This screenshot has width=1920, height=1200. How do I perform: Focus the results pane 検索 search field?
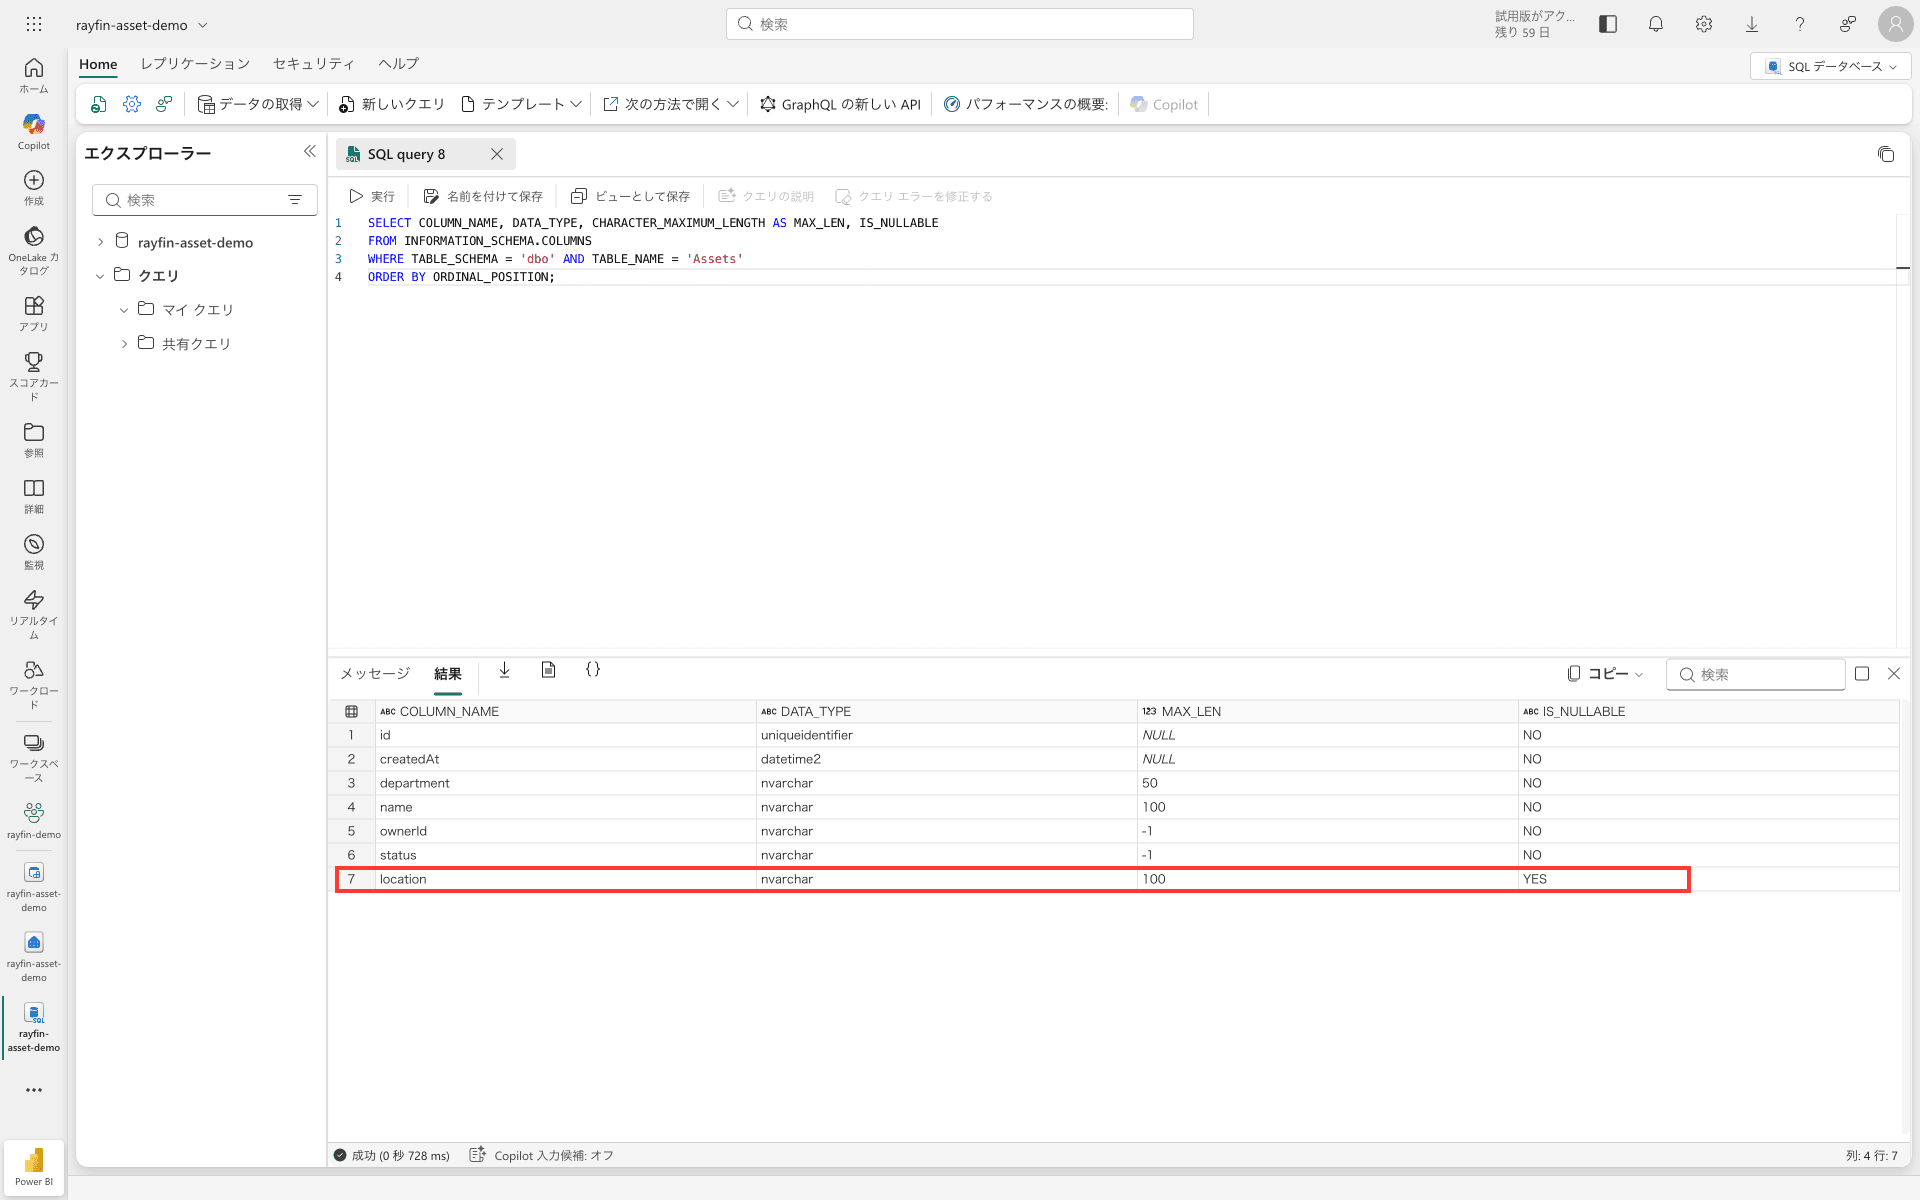coord(1756,674)
